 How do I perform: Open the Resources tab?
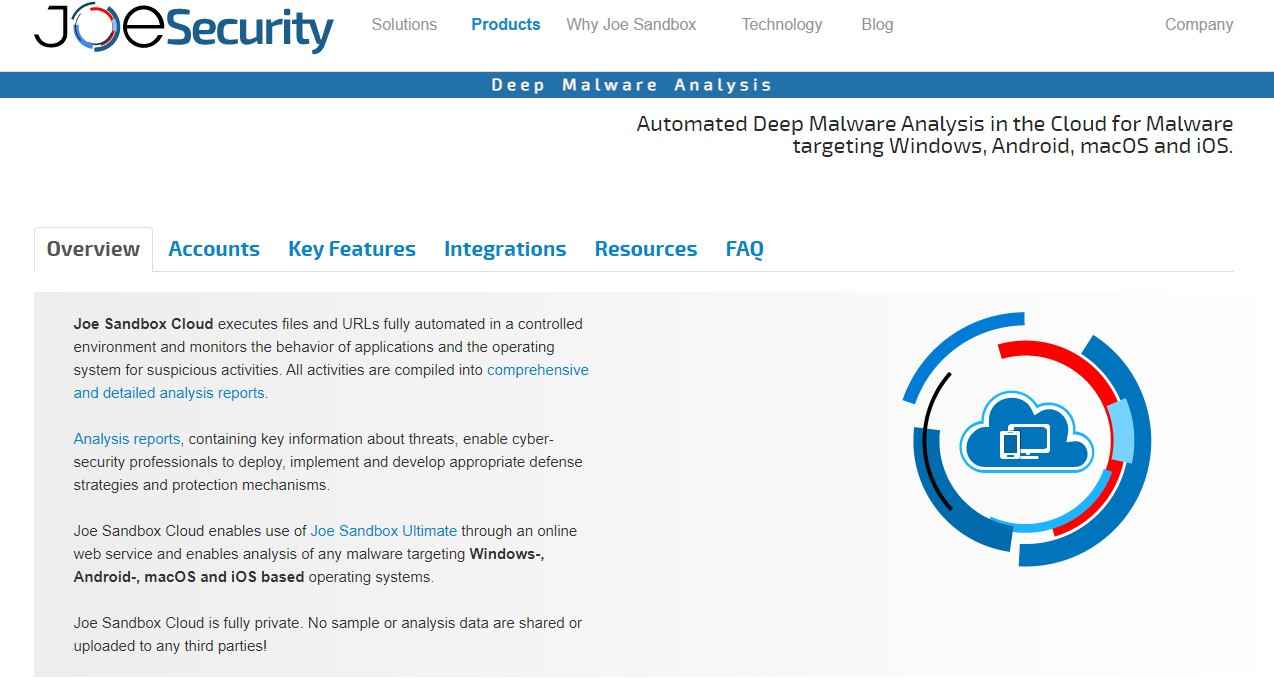tap(646, 249)
